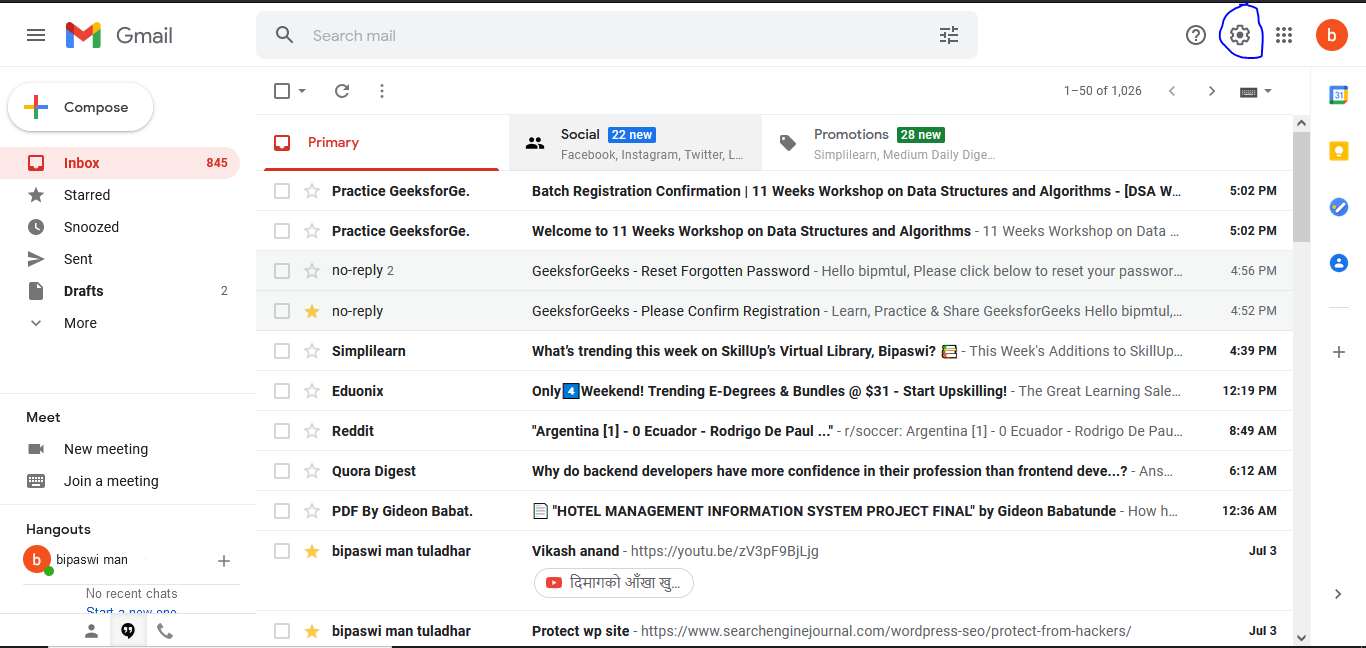1366x648 pixels.
Task: Go to older emails page
Action: coord(1212,91)
